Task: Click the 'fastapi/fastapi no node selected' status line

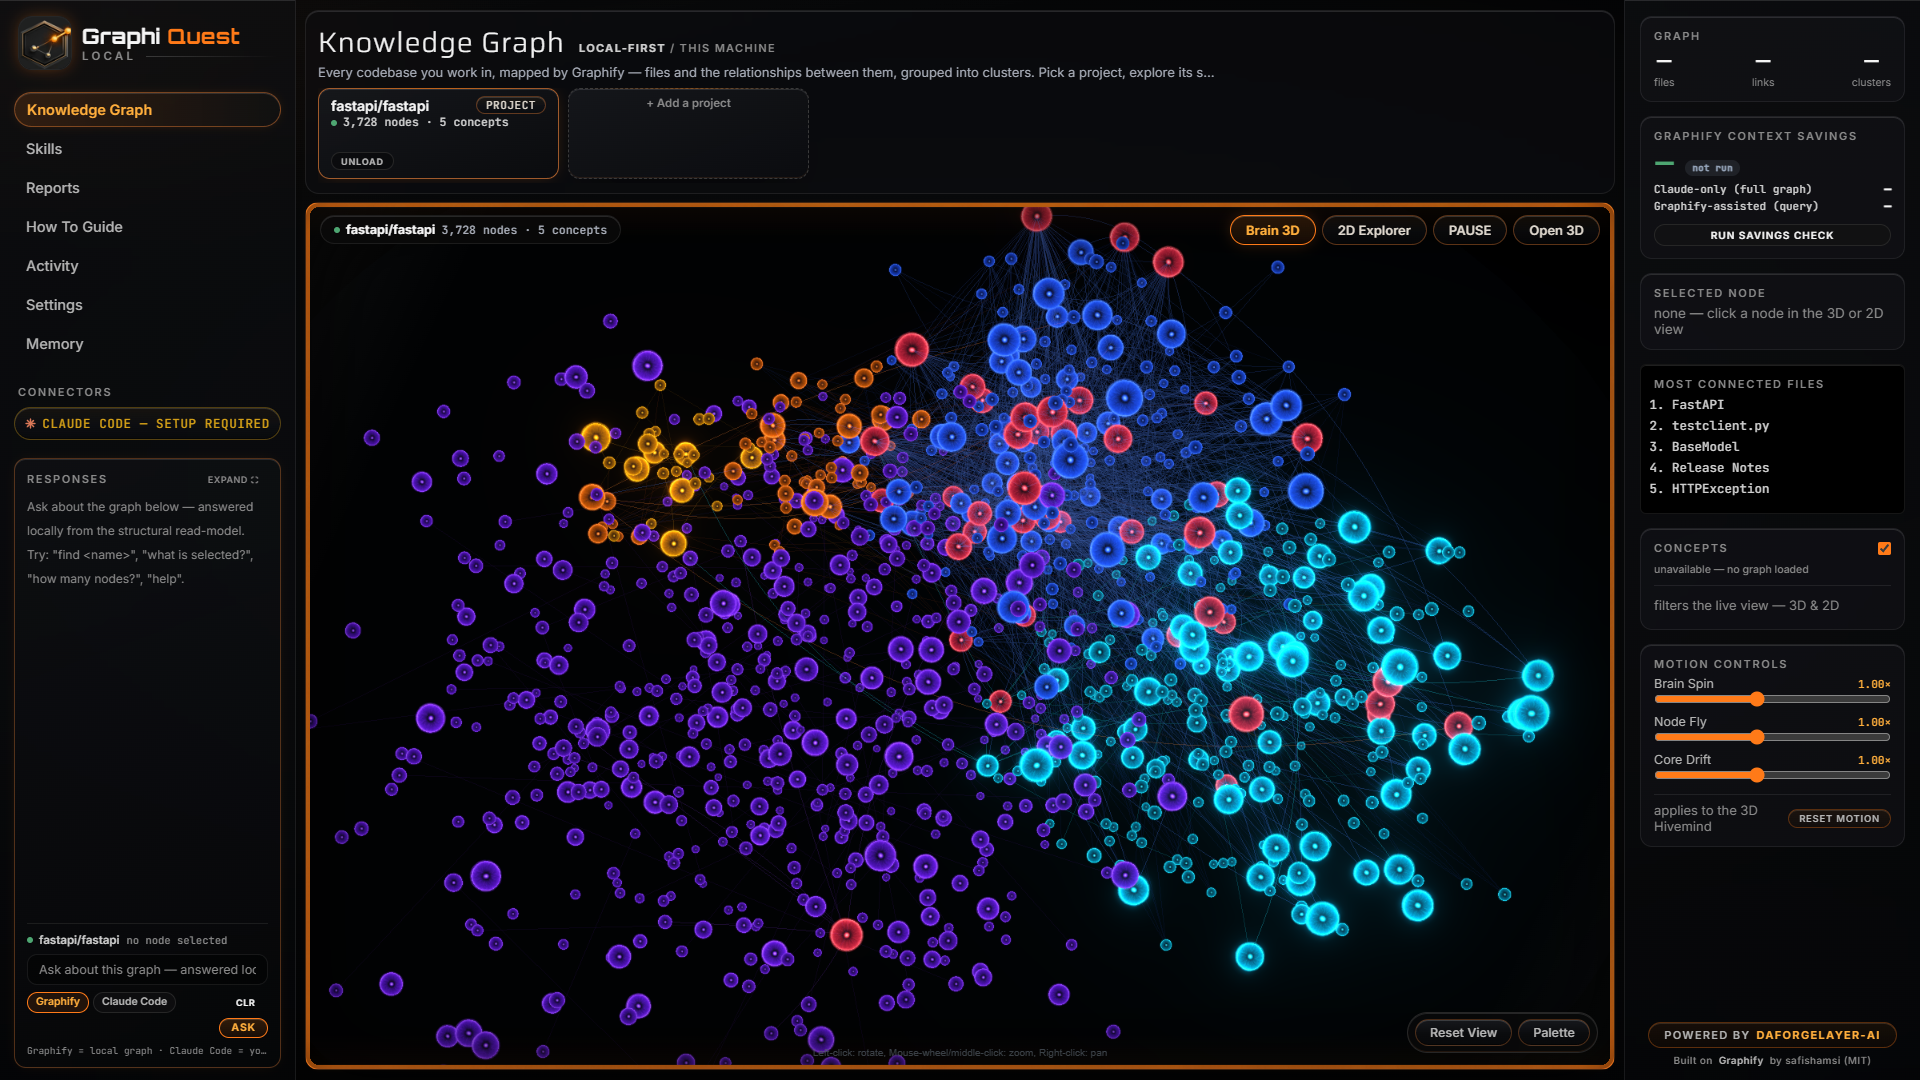Action: (127, 941)
